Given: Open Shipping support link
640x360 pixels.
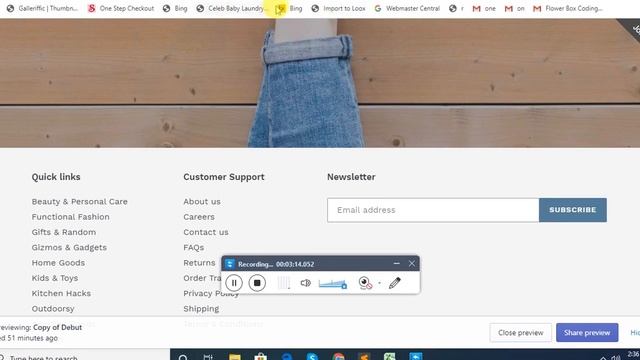Looking at the screenshot, I should pos(201,309).
